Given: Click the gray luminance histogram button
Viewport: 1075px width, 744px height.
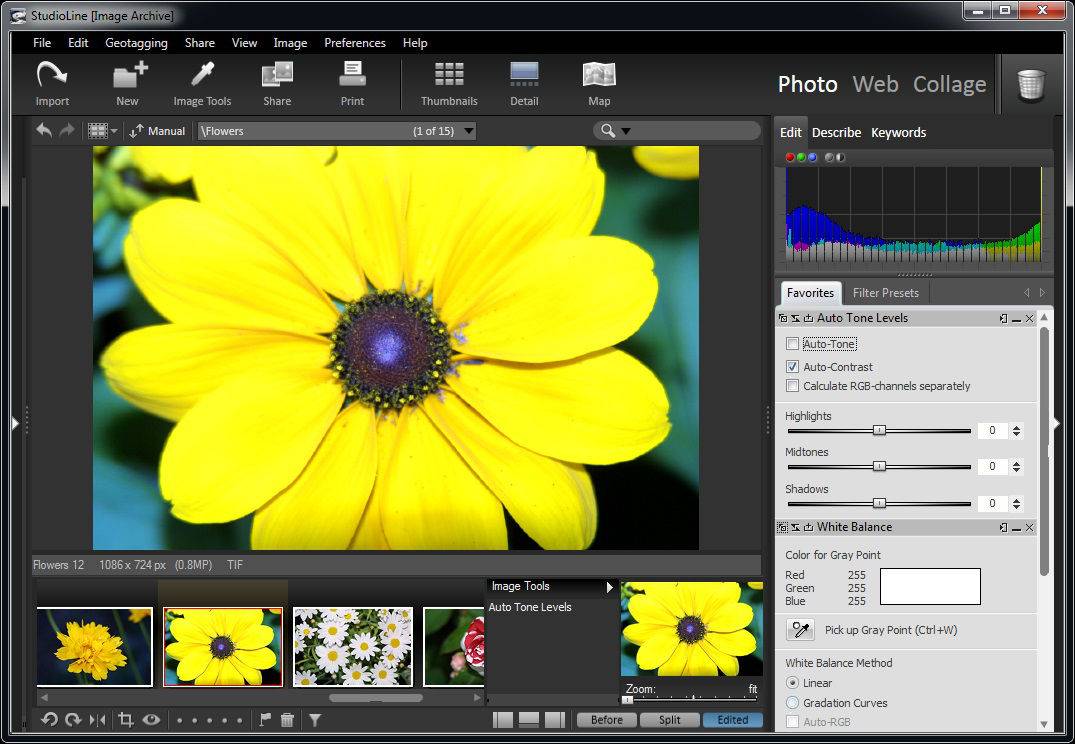Looking at the screenshot, I should tap(829, 157).
